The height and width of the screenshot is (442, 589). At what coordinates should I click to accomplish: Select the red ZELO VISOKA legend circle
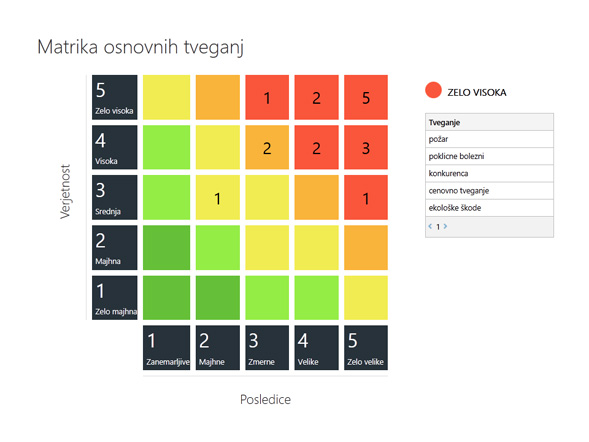[x=433, y=91]
